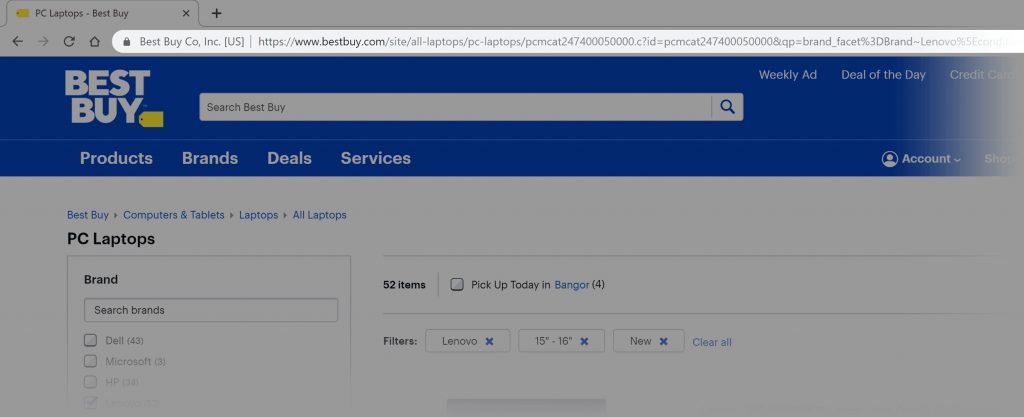Go to Computers & Tablets breadcrumb
Image resolution: width=1024 pixels, height=417 pixels.
tap(174, 215)
